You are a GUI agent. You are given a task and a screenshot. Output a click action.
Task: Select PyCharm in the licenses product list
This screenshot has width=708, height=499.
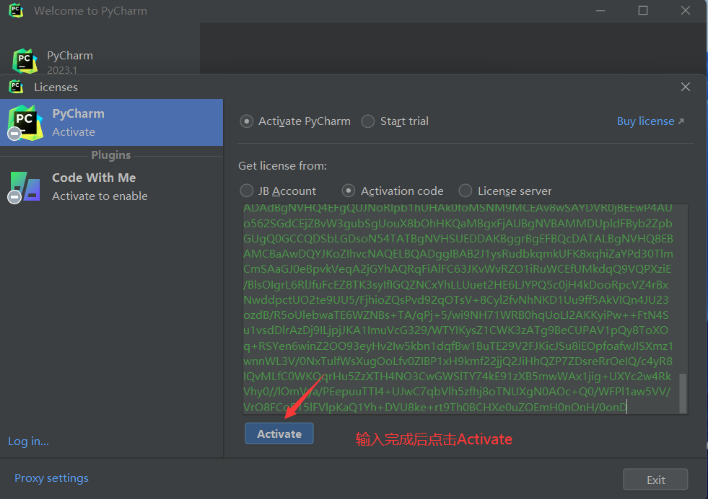tap(112, 122)
